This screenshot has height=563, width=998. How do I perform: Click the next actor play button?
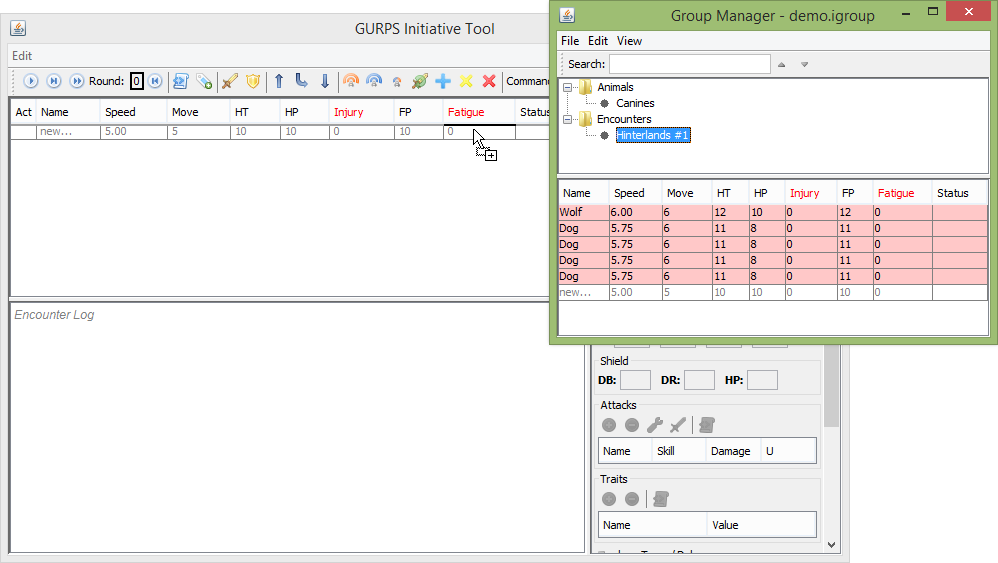click(31, 81)
